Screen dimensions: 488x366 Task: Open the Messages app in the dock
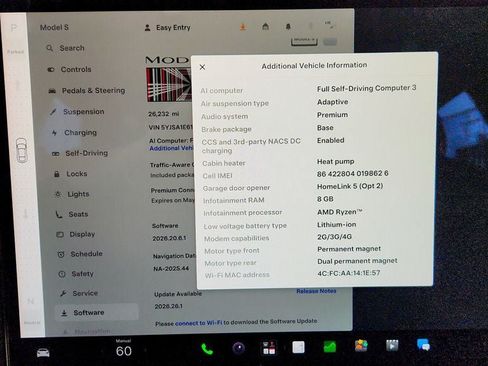pos(423,345)
